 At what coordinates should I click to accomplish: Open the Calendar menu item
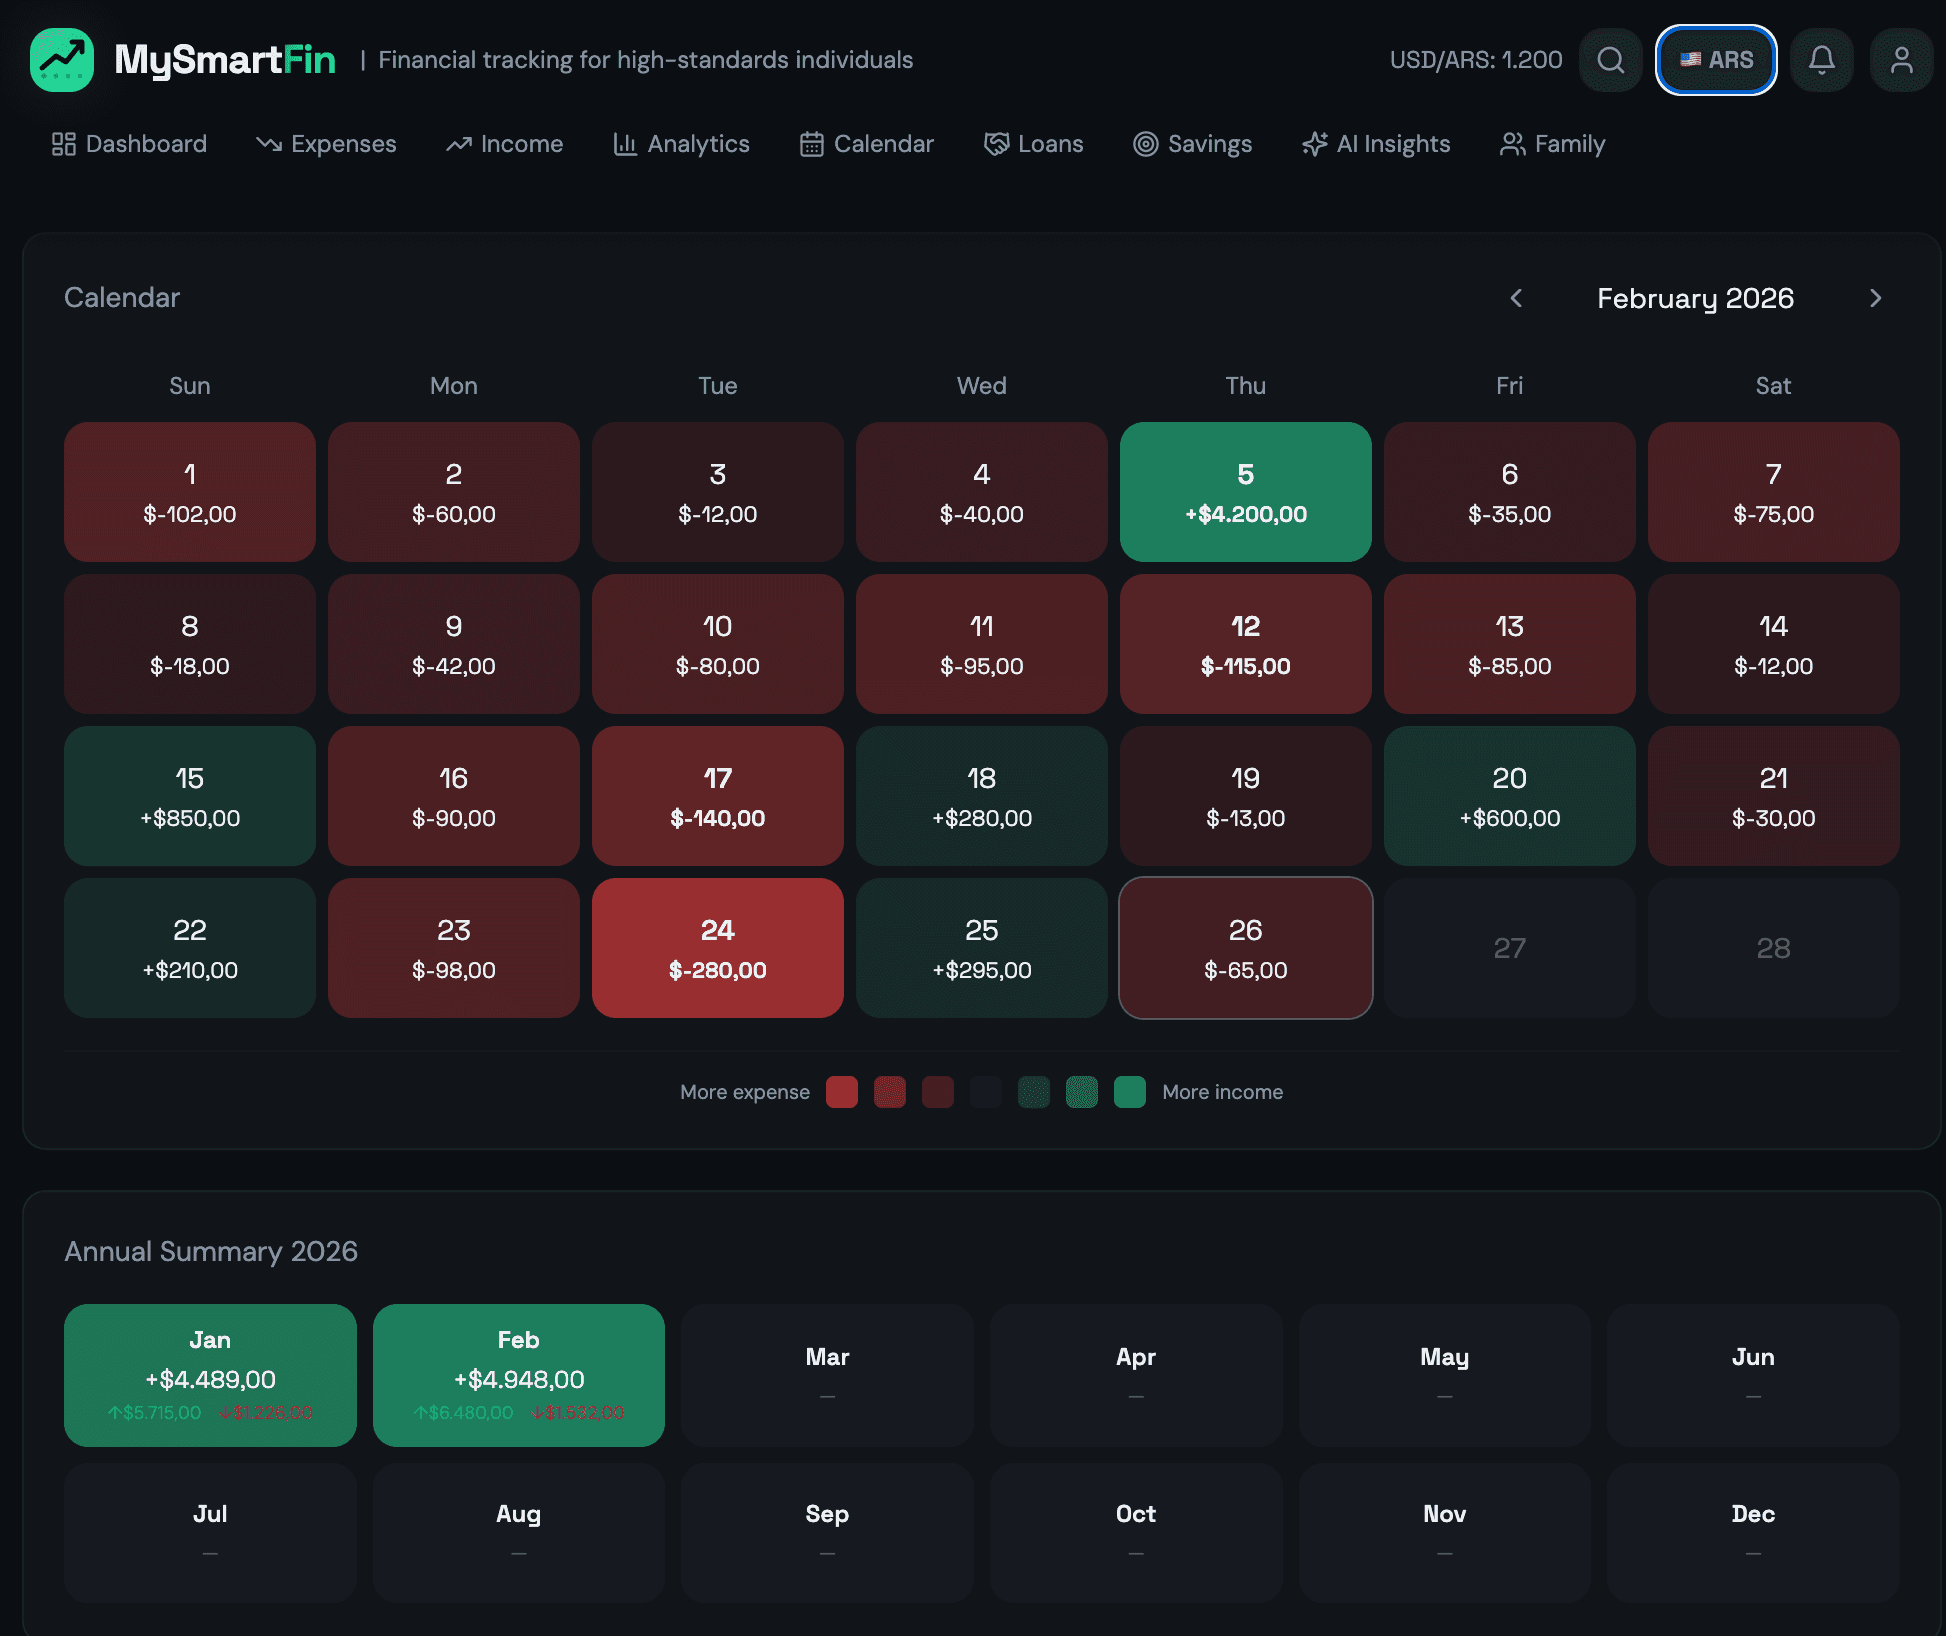pyautogui.click(x=866, y=144)
